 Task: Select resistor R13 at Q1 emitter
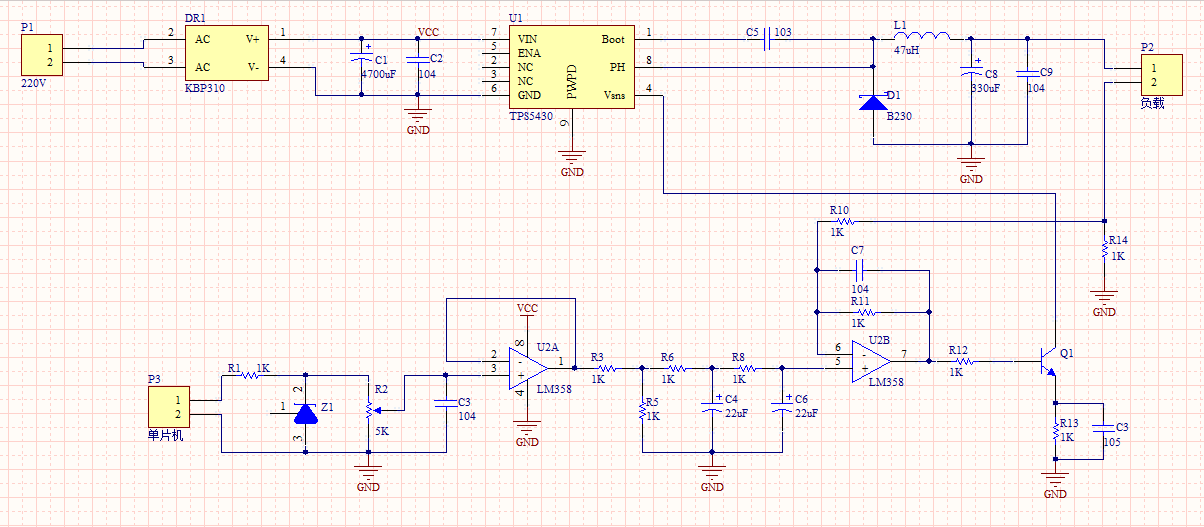(x=1055, y=431)
